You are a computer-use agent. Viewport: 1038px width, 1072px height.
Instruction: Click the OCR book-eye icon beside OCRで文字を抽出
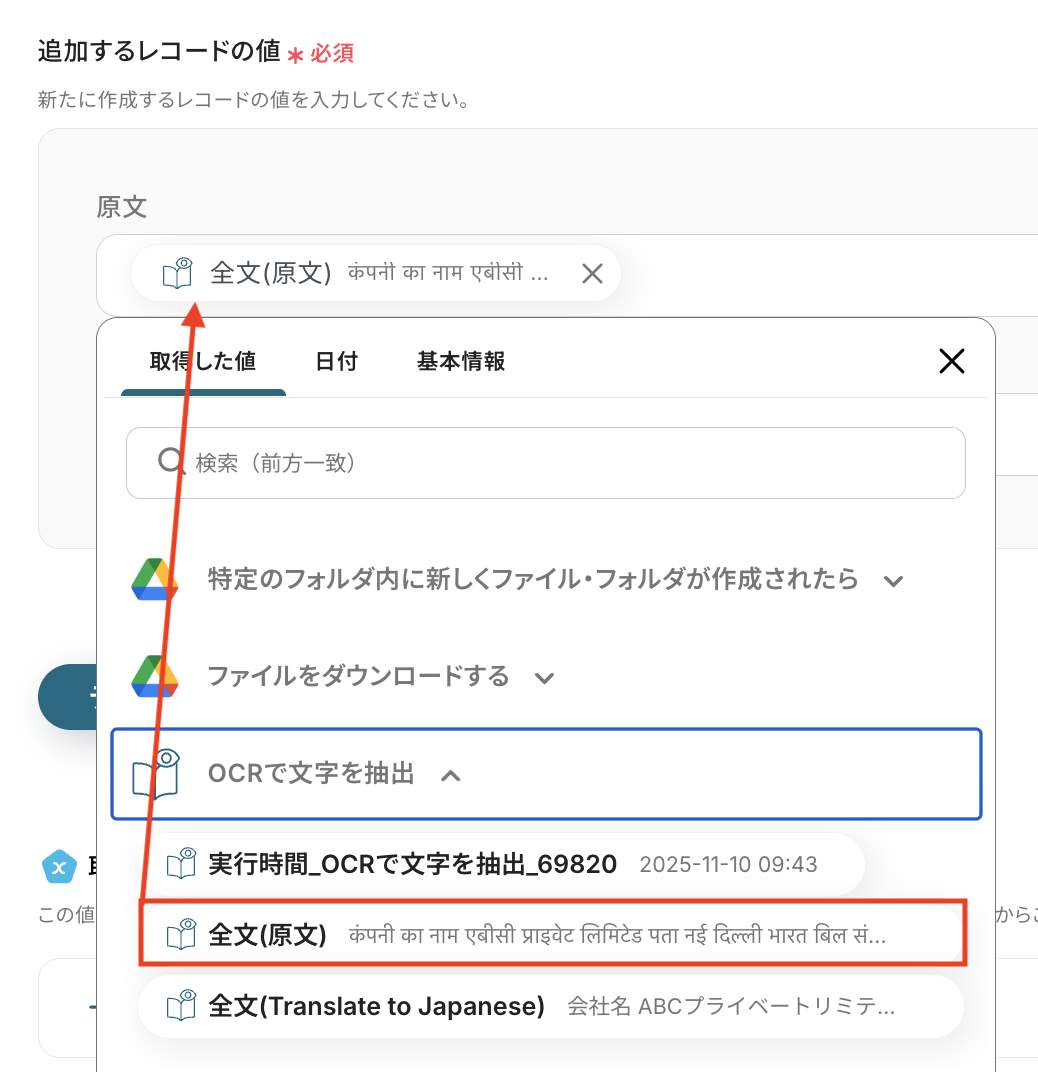156,774
